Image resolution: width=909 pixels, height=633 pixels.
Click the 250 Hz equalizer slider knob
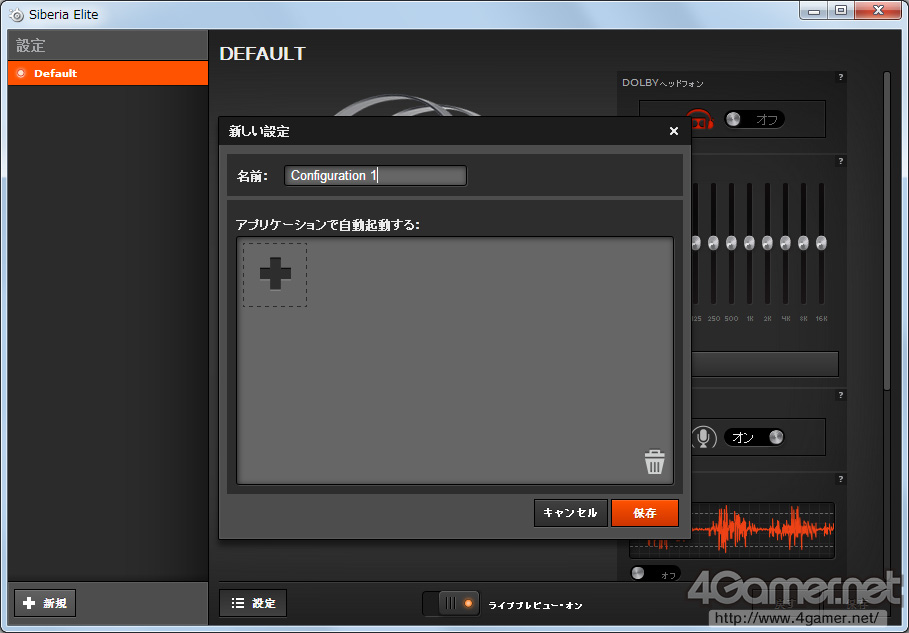tap(714, 243)
